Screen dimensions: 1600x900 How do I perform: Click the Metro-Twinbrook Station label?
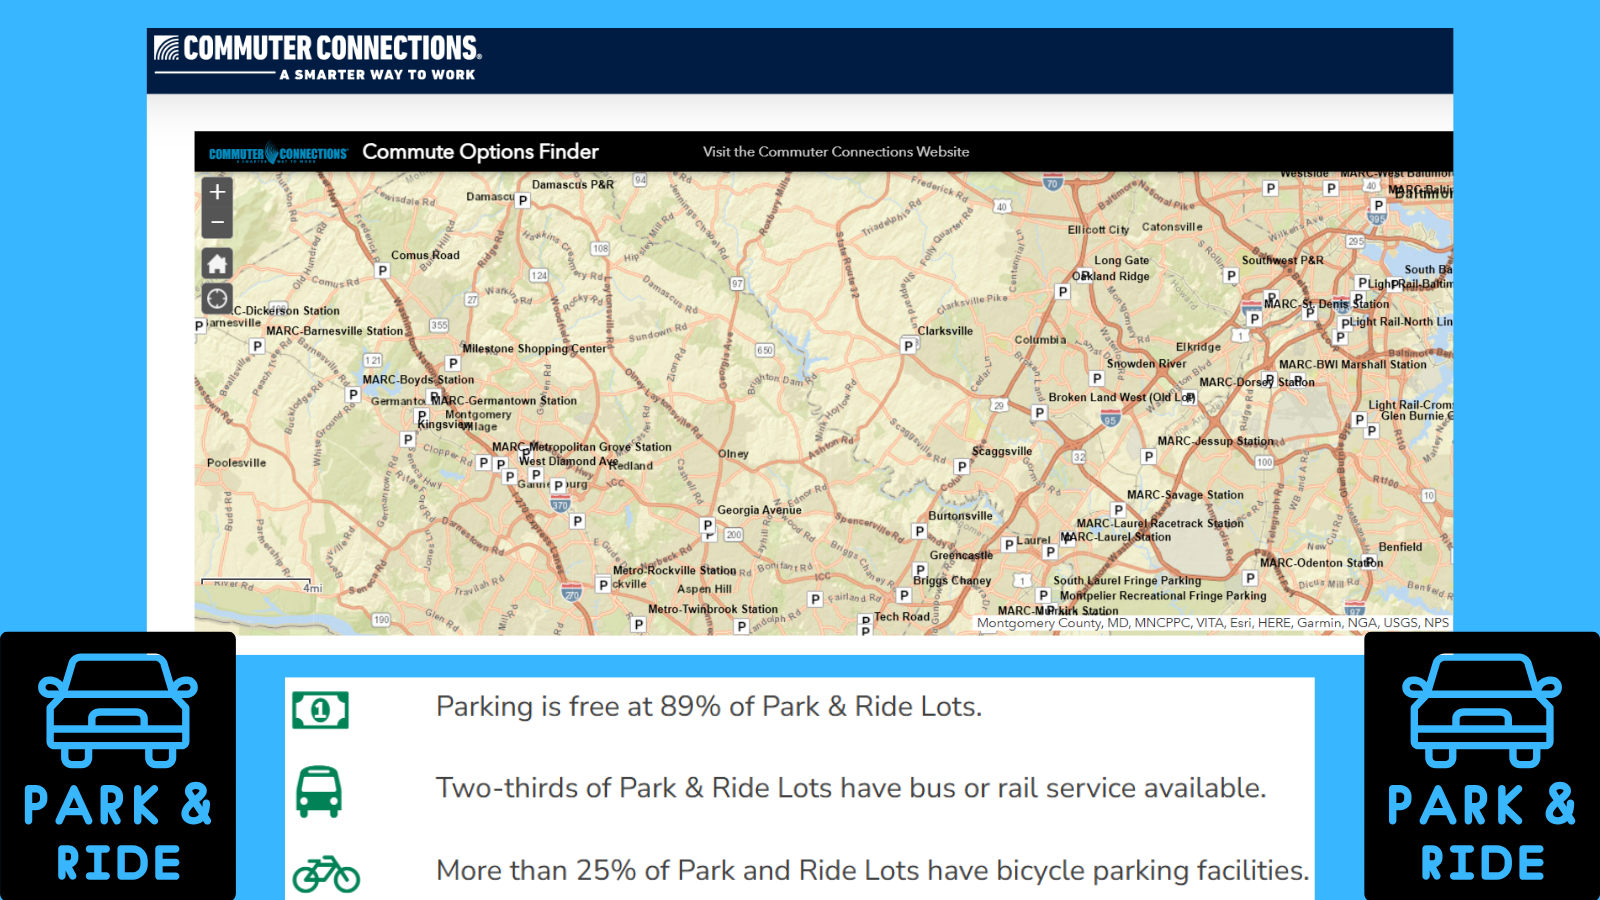[x=712, y=609]
